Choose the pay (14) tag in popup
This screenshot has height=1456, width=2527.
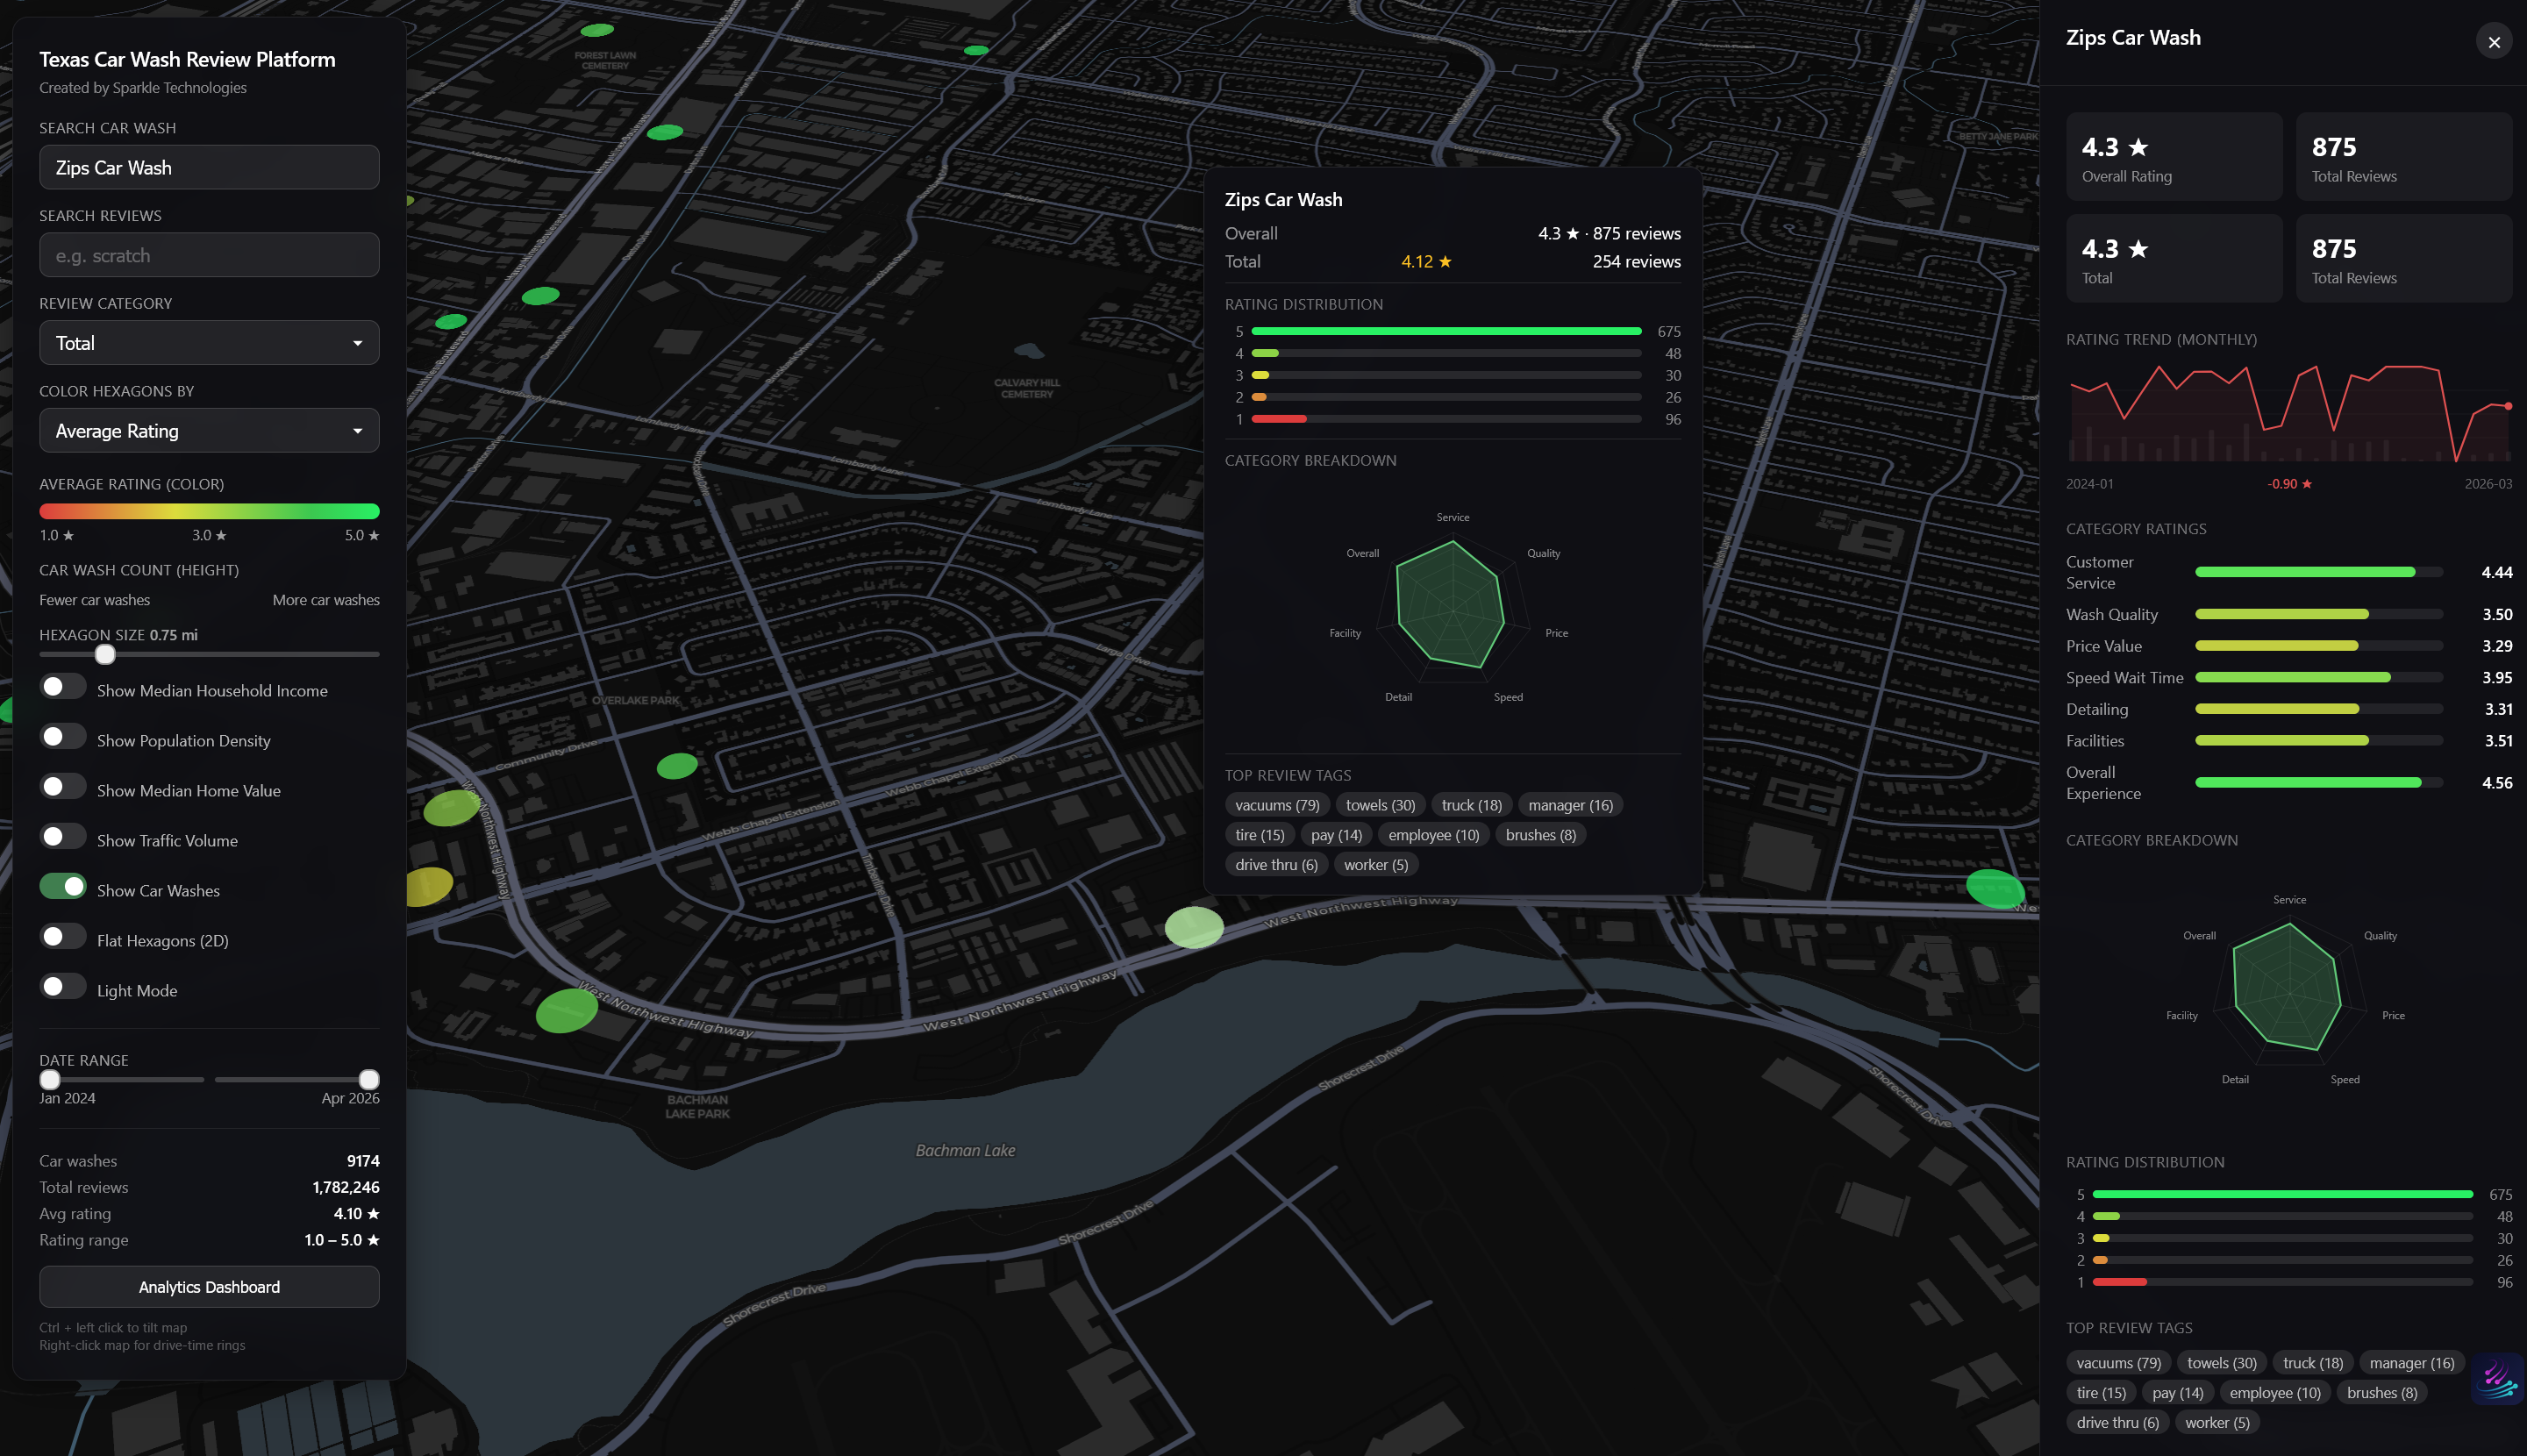pos(1336,835)
